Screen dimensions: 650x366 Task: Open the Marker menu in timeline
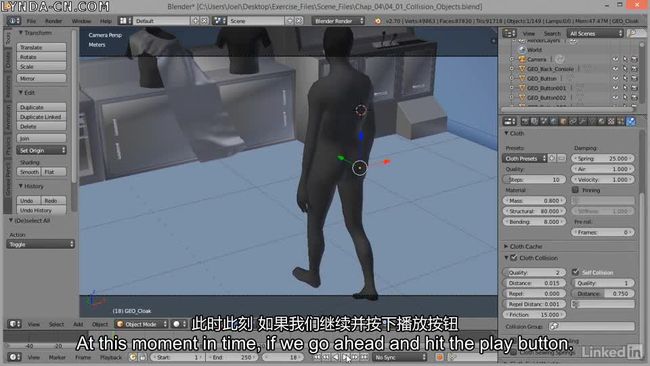(x=57, y=357)
